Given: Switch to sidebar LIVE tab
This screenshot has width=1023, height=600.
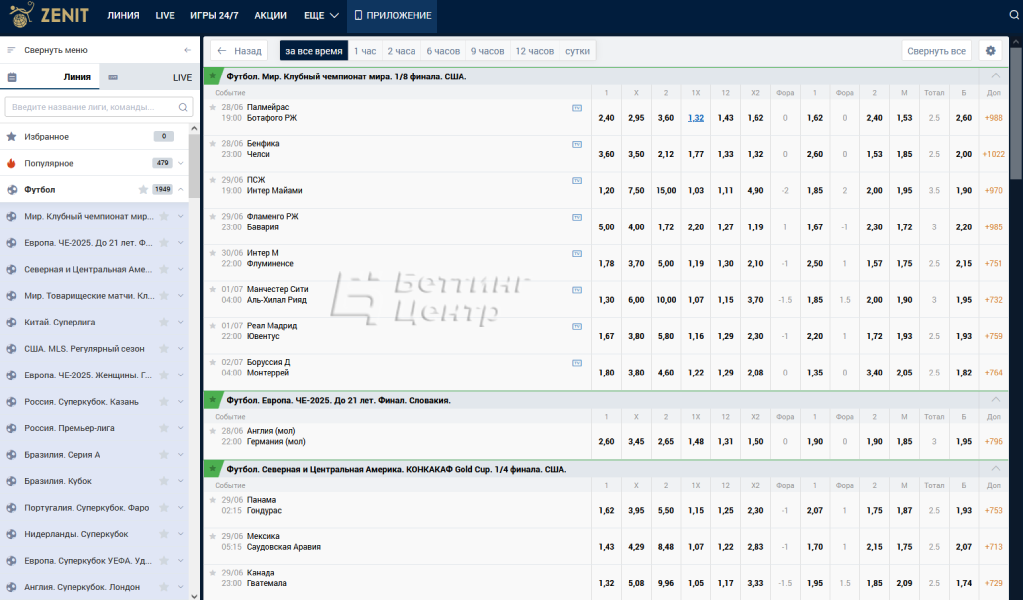Looking at the screenshot, I should click(149, 77).
